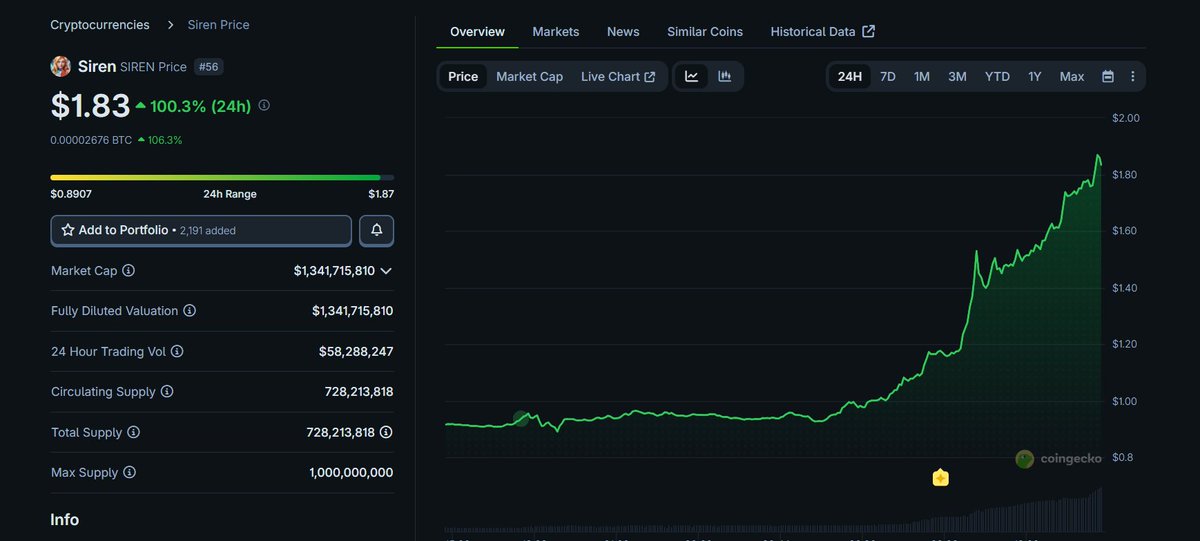Open the News tab
This screenshot has height=541, width=1200.
[623, 32]
